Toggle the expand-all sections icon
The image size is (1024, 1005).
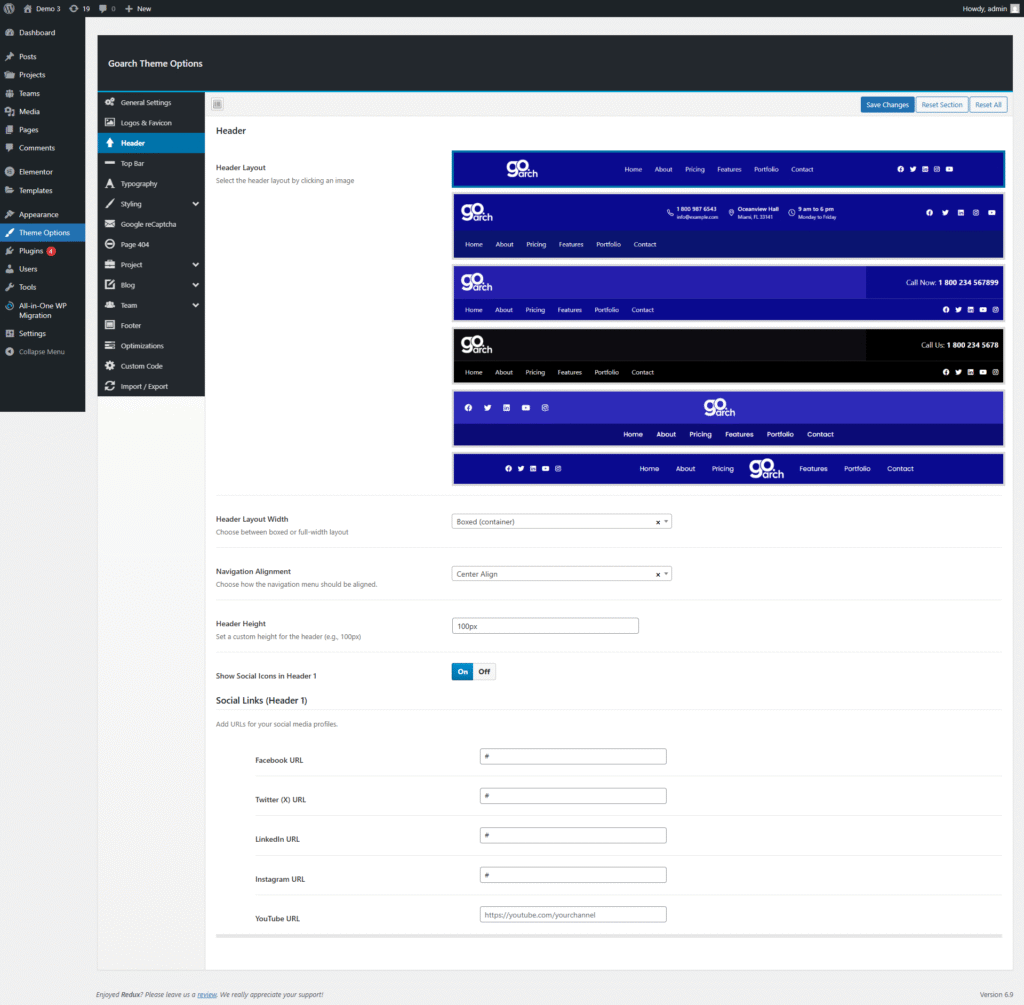pos(217,104)
